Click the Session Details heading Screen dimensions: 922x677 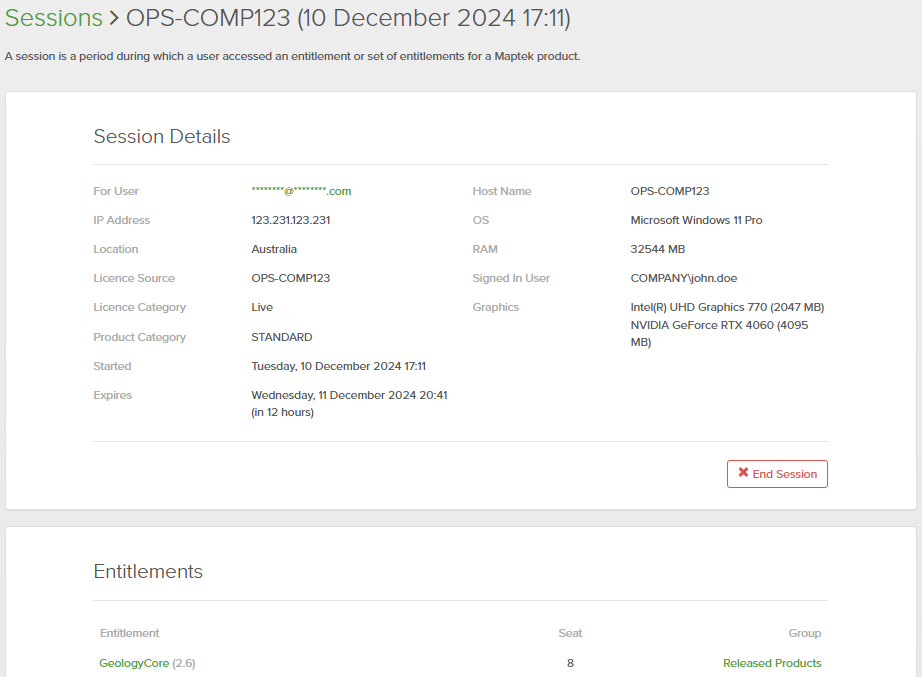coord(162,137)
